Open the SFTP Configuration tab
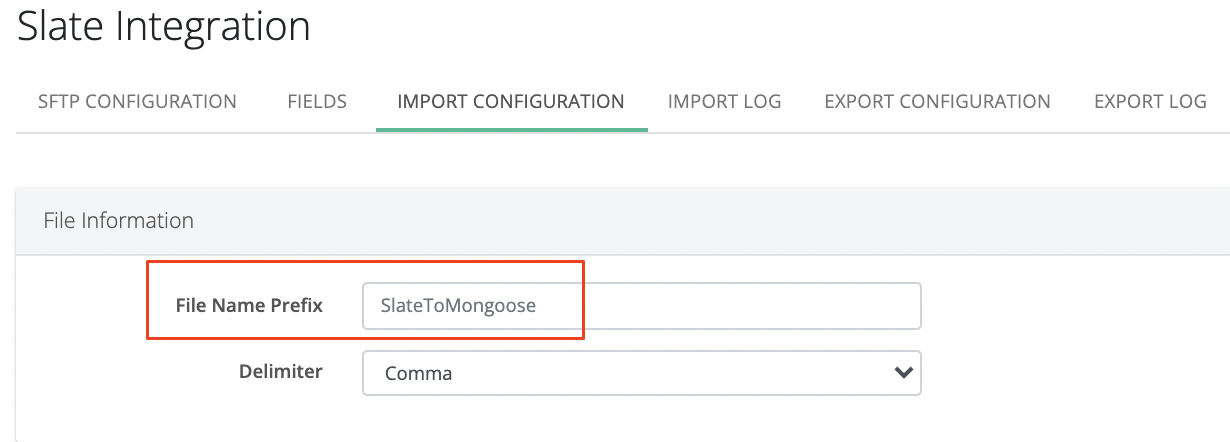1230x442 pixels. 137,101
